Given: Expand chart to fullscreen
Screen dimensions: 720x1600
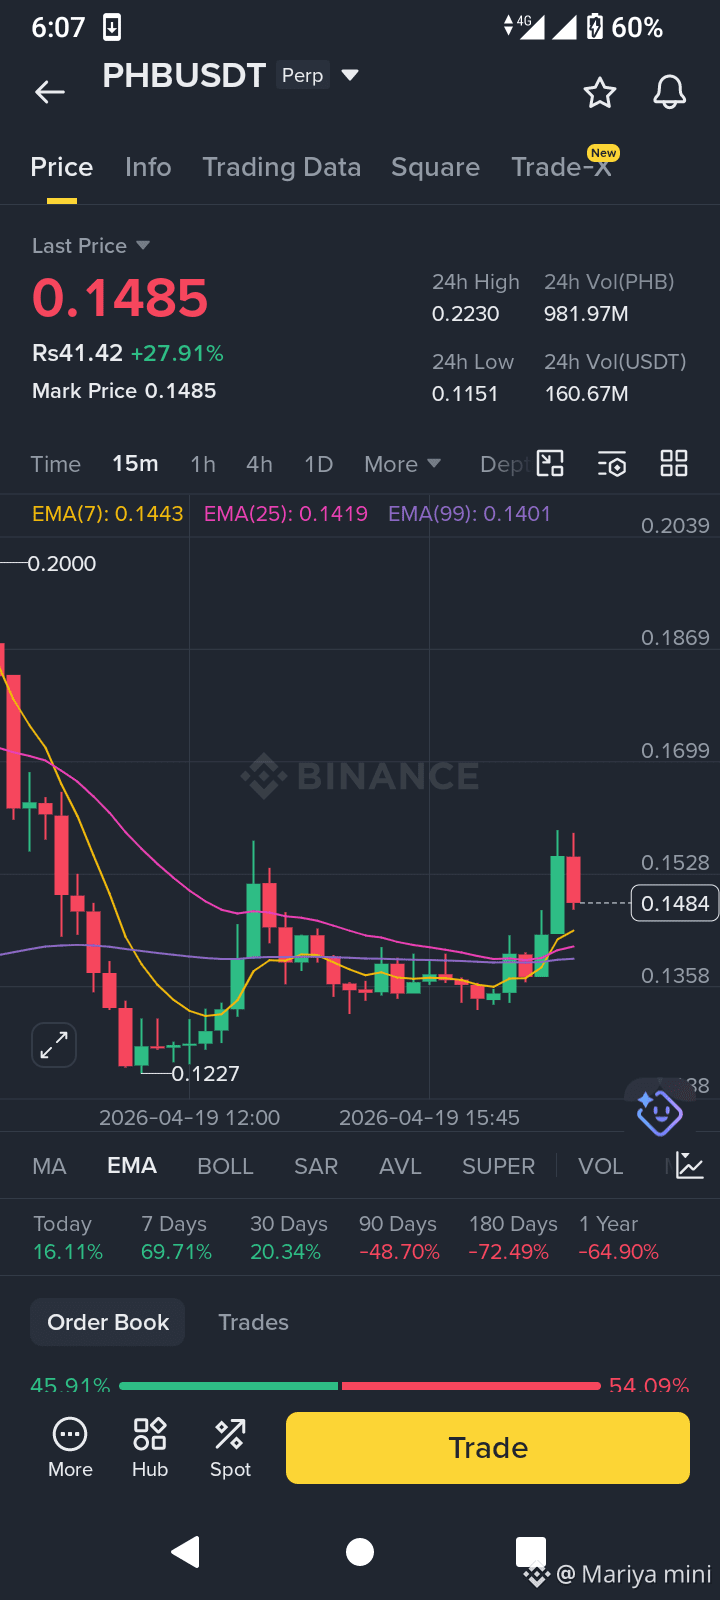Looking at the screenshot, I should point(54,1045).
